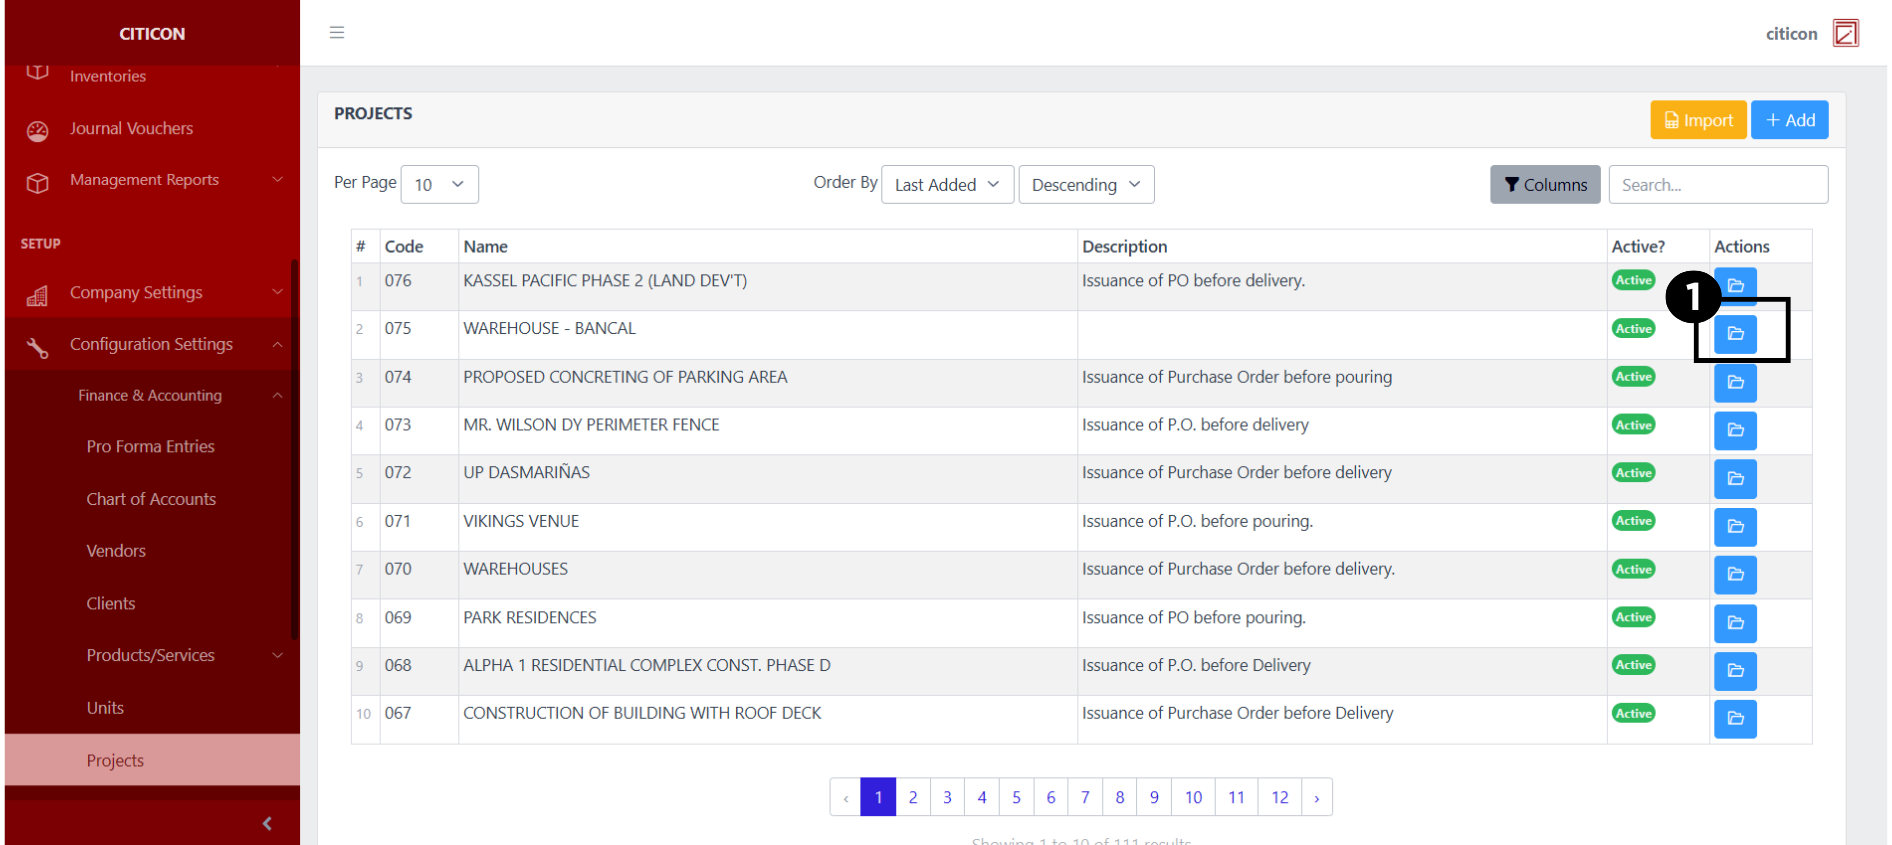Click the Columns filter button

(x=1545, y=185)
